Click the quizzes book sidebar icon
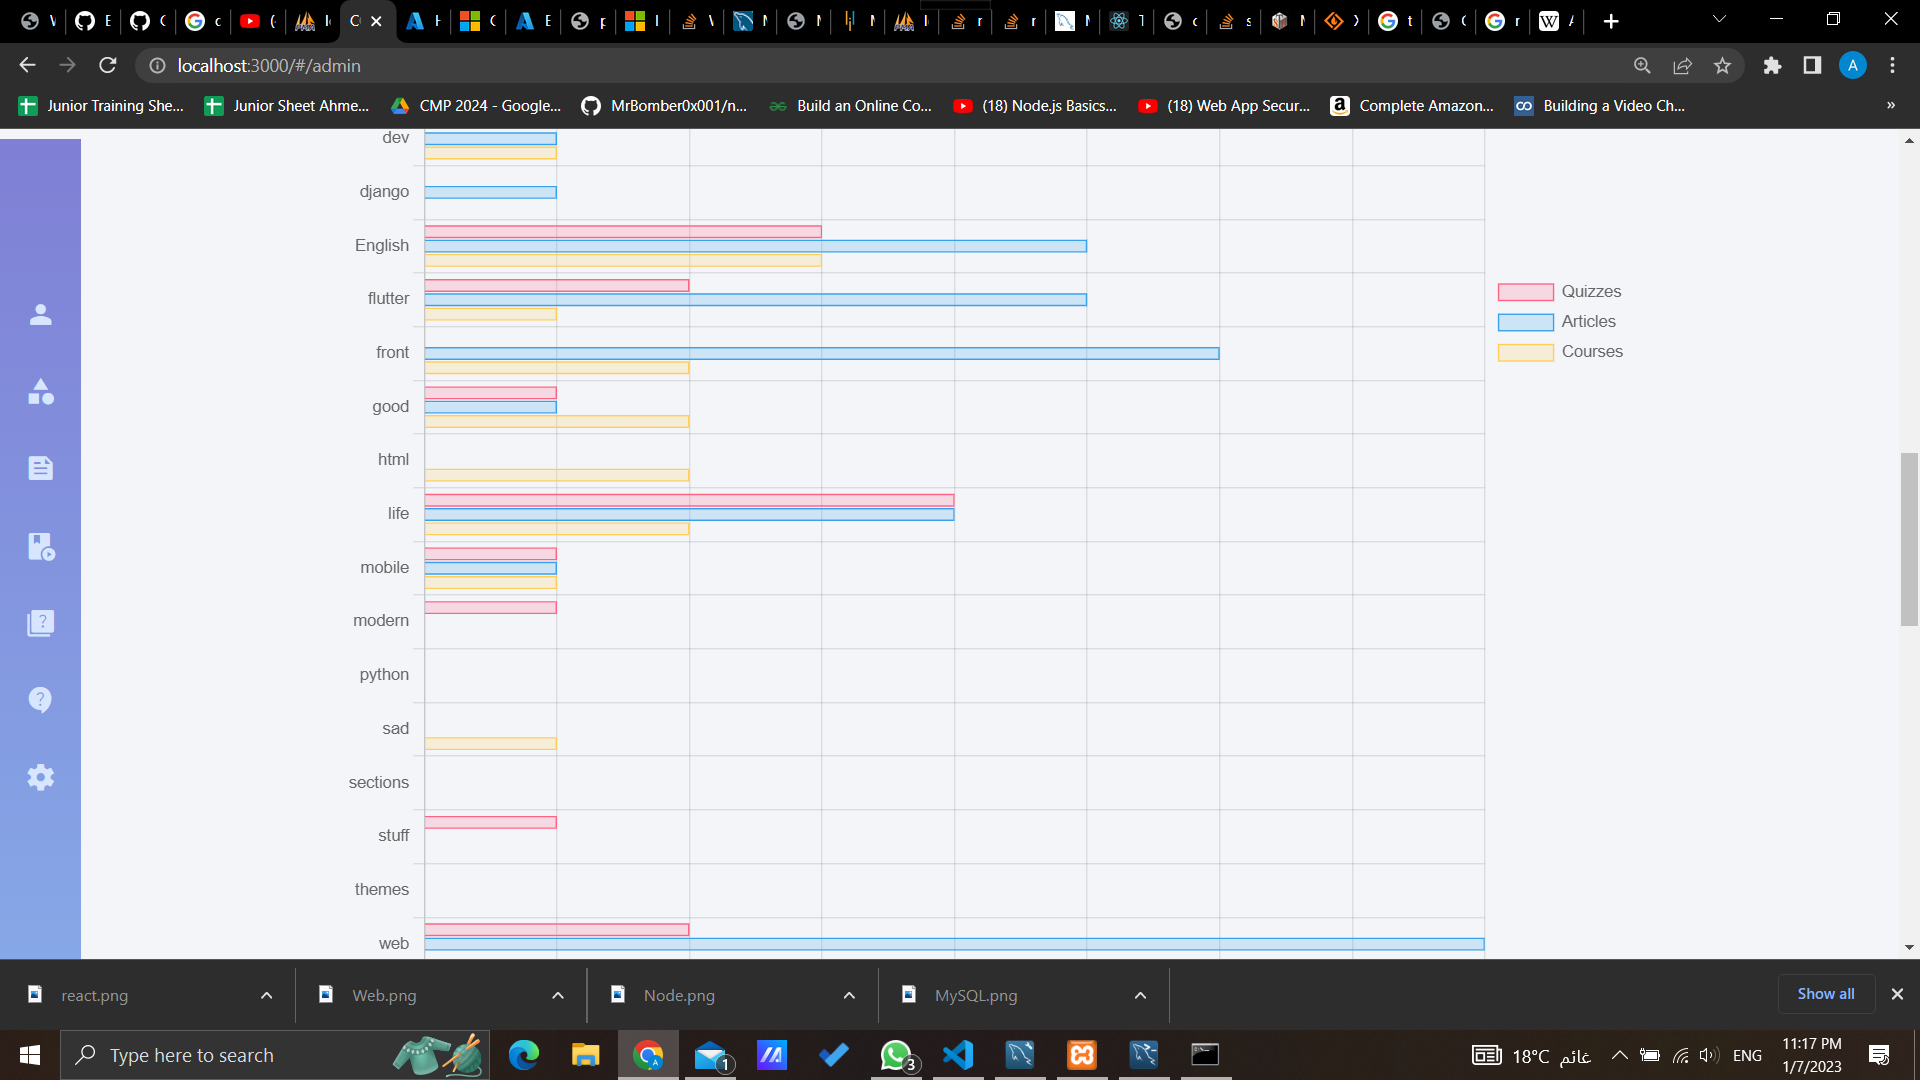 tap(40, 623)
